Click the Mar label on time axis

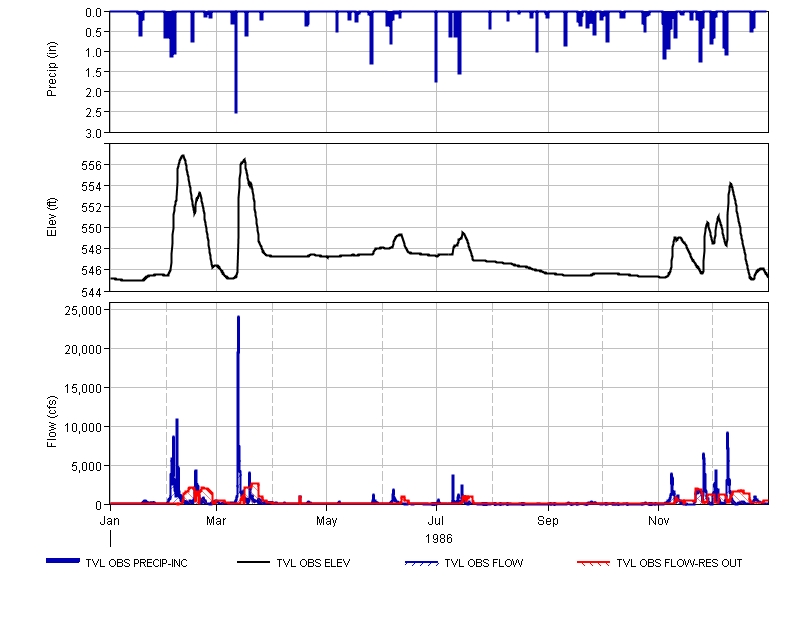[x=216, y=521]
